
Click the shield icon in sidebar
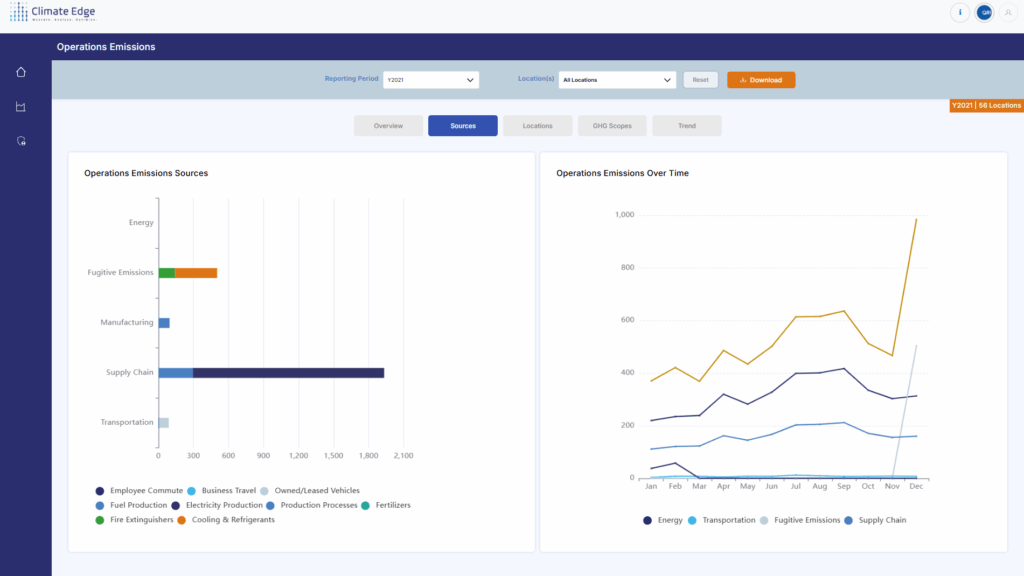pos(21,141)
